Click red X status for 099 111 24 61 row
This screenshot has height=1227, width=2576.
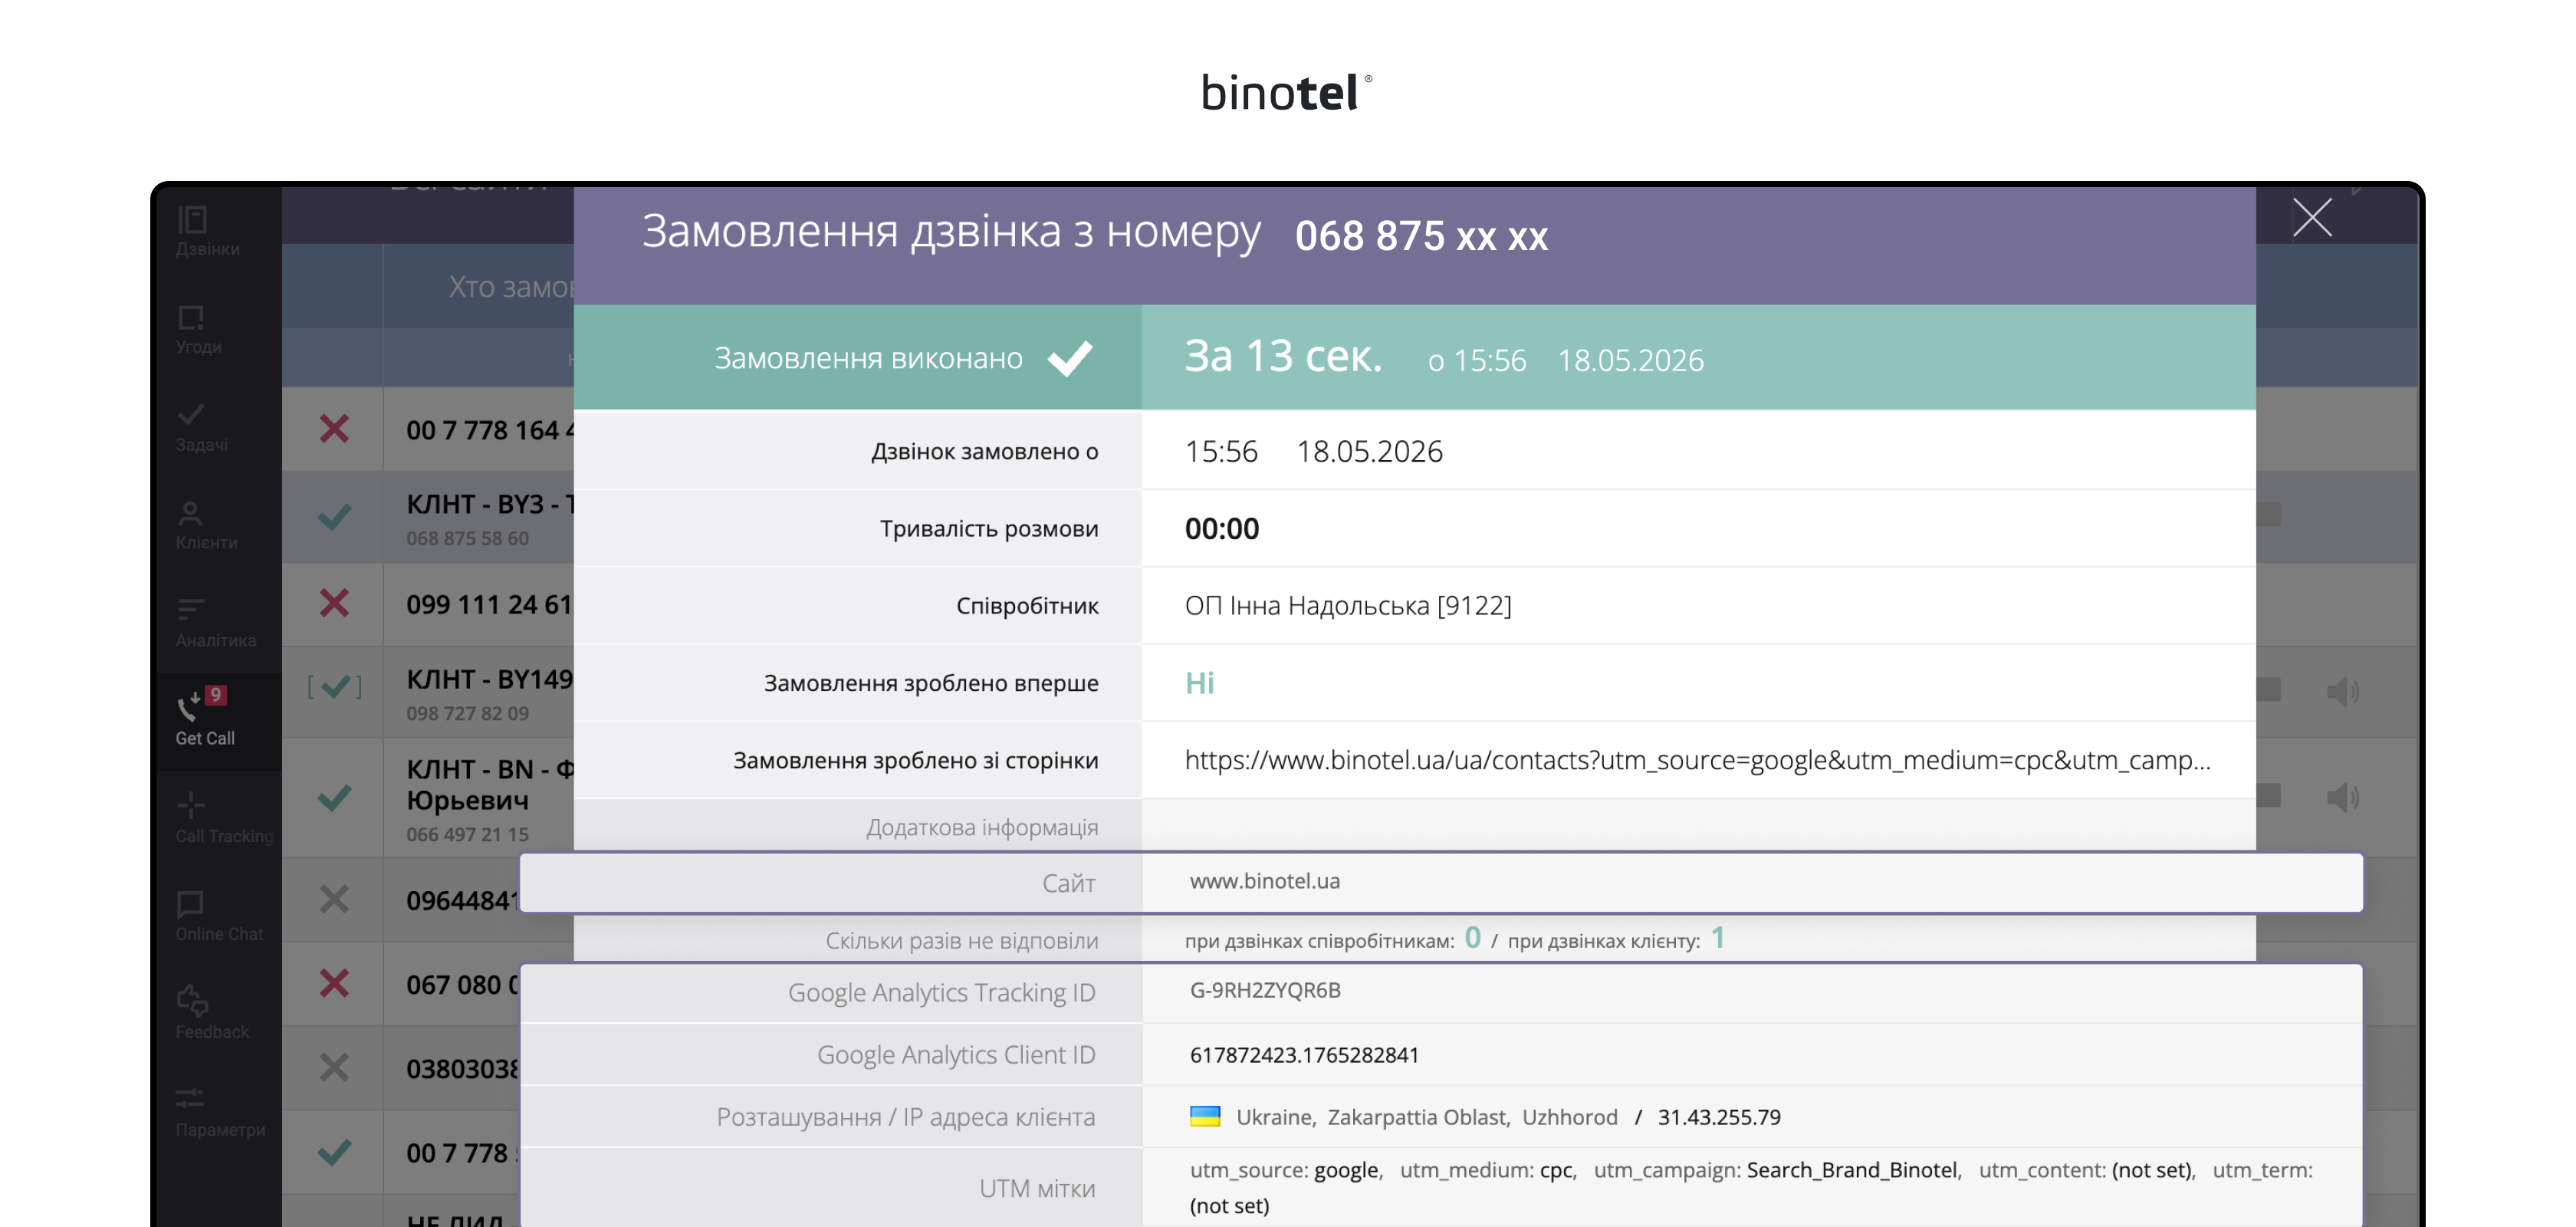pyautogui.click(x=334, y=603)
